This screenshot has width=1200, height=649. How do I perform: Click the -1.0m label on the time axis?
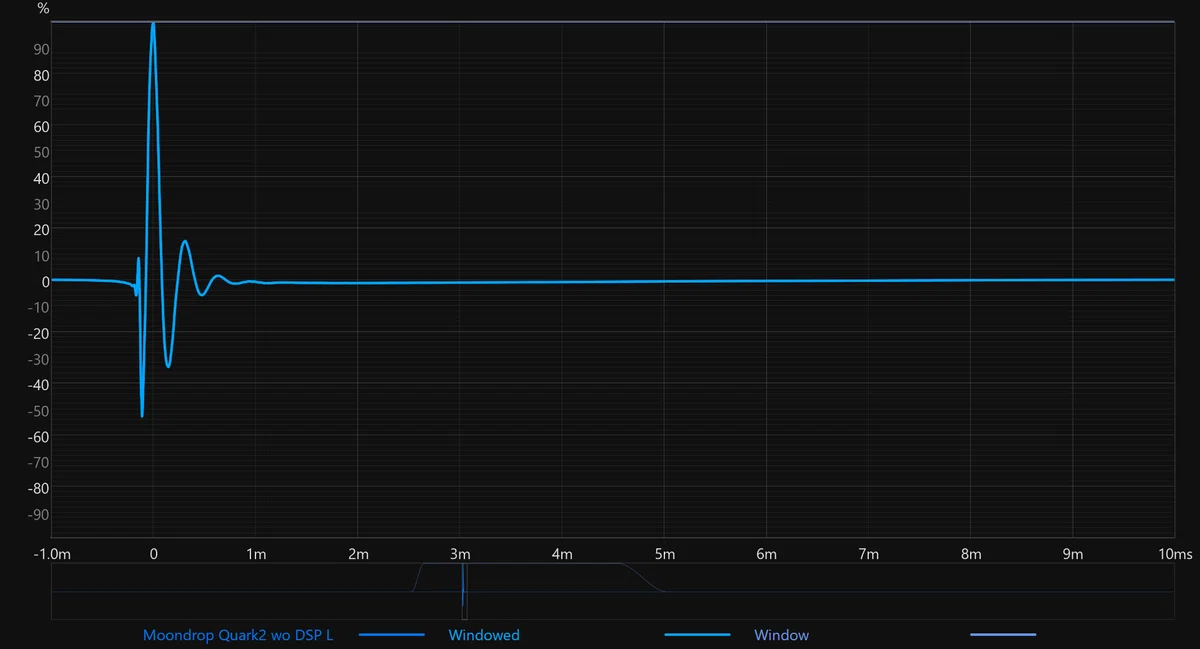[x=52, y=554]
